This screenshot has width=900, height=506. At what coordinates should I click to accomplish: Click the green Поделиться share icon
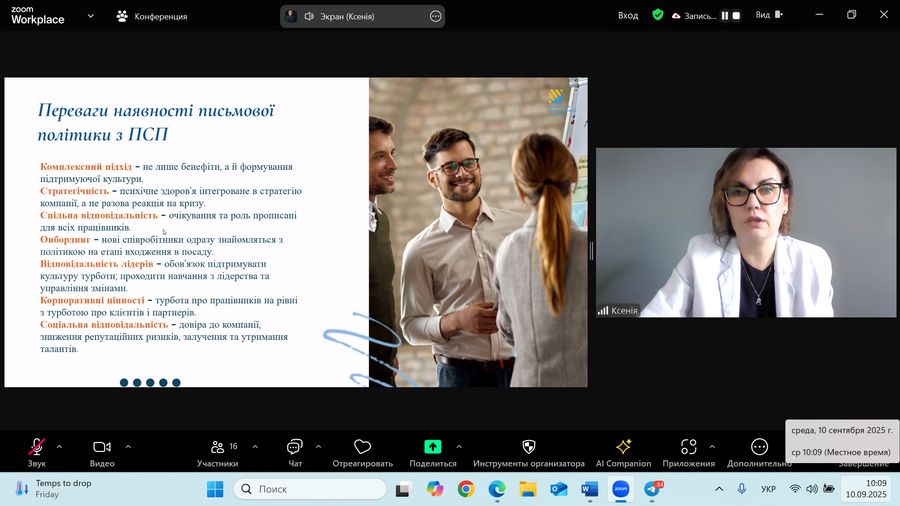click(x=433, y=447)
